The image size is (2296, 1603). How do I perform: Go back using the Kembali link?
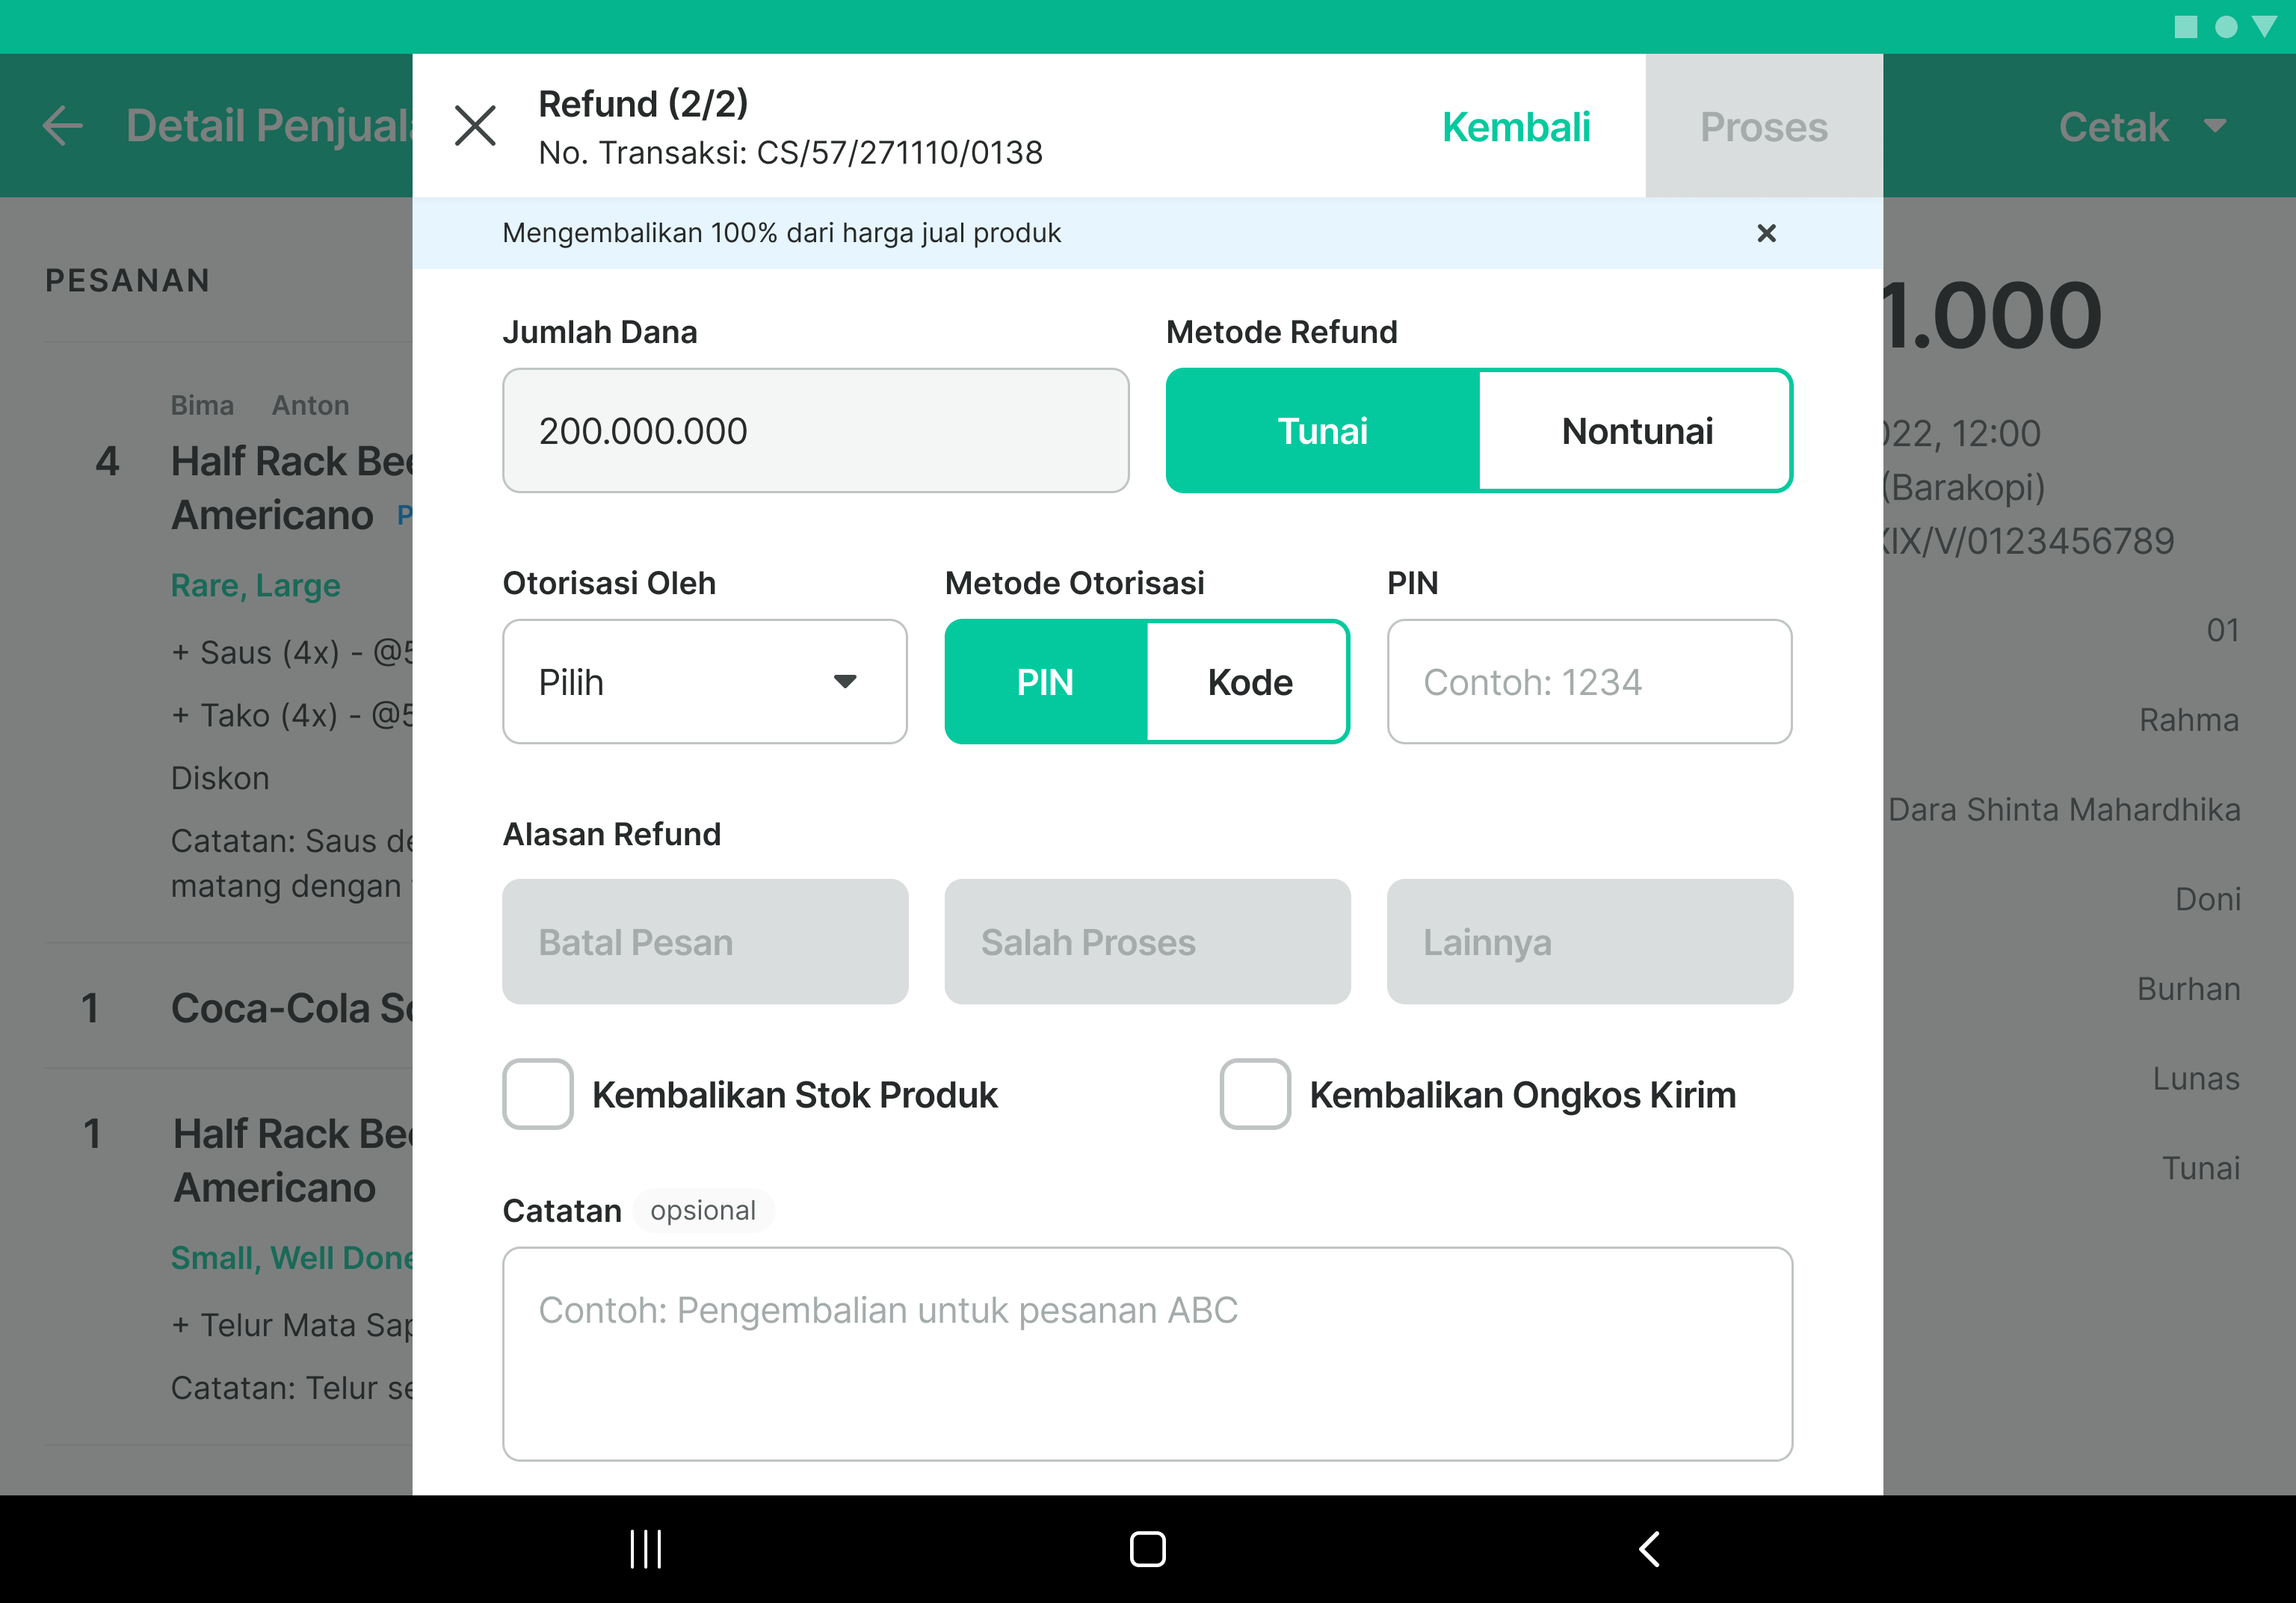pyautogui.click(x=1516, y=126)
